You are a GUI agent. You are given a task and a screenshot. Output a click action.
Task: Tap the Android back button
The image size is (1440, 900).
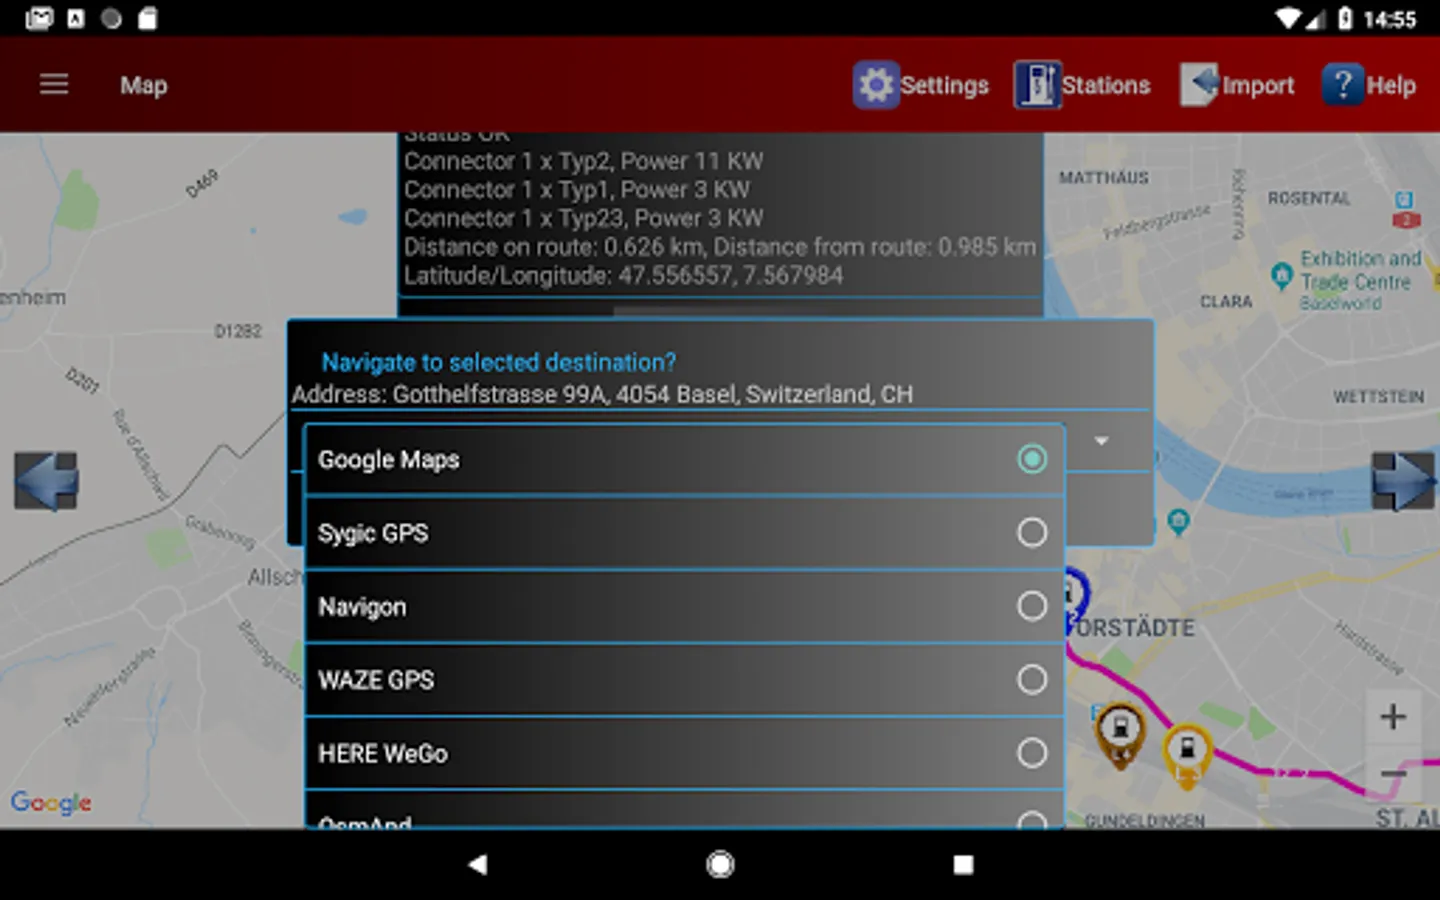[x=478, y=864]
